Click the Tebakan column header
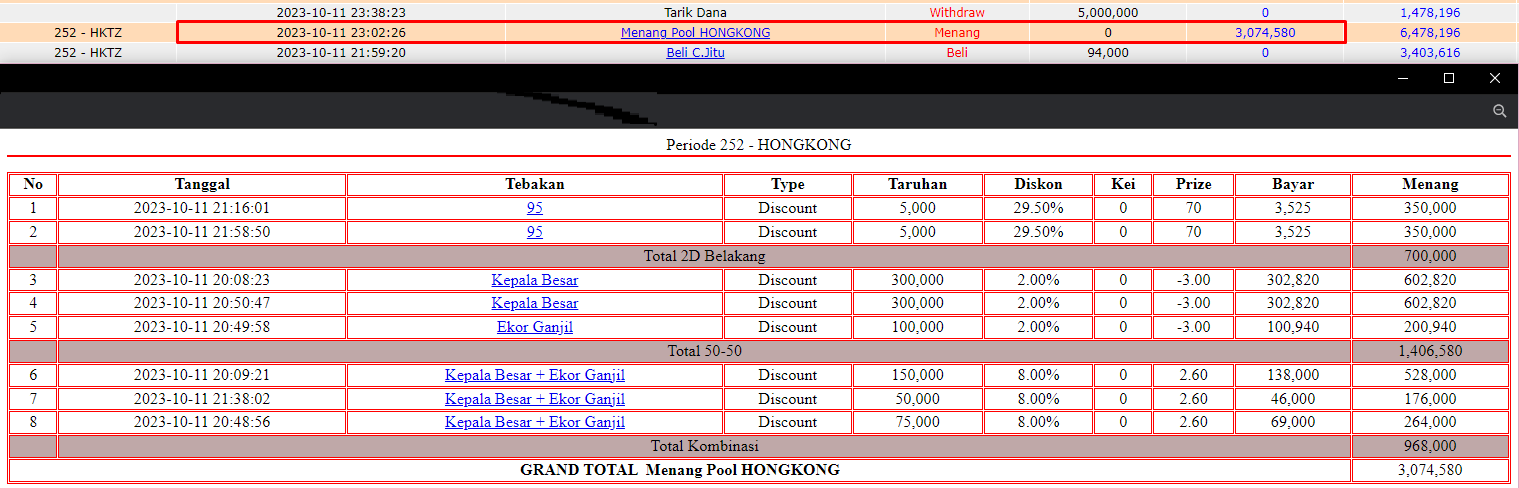1519x488 pixels. pyautogui.click(x=535, y=184)
